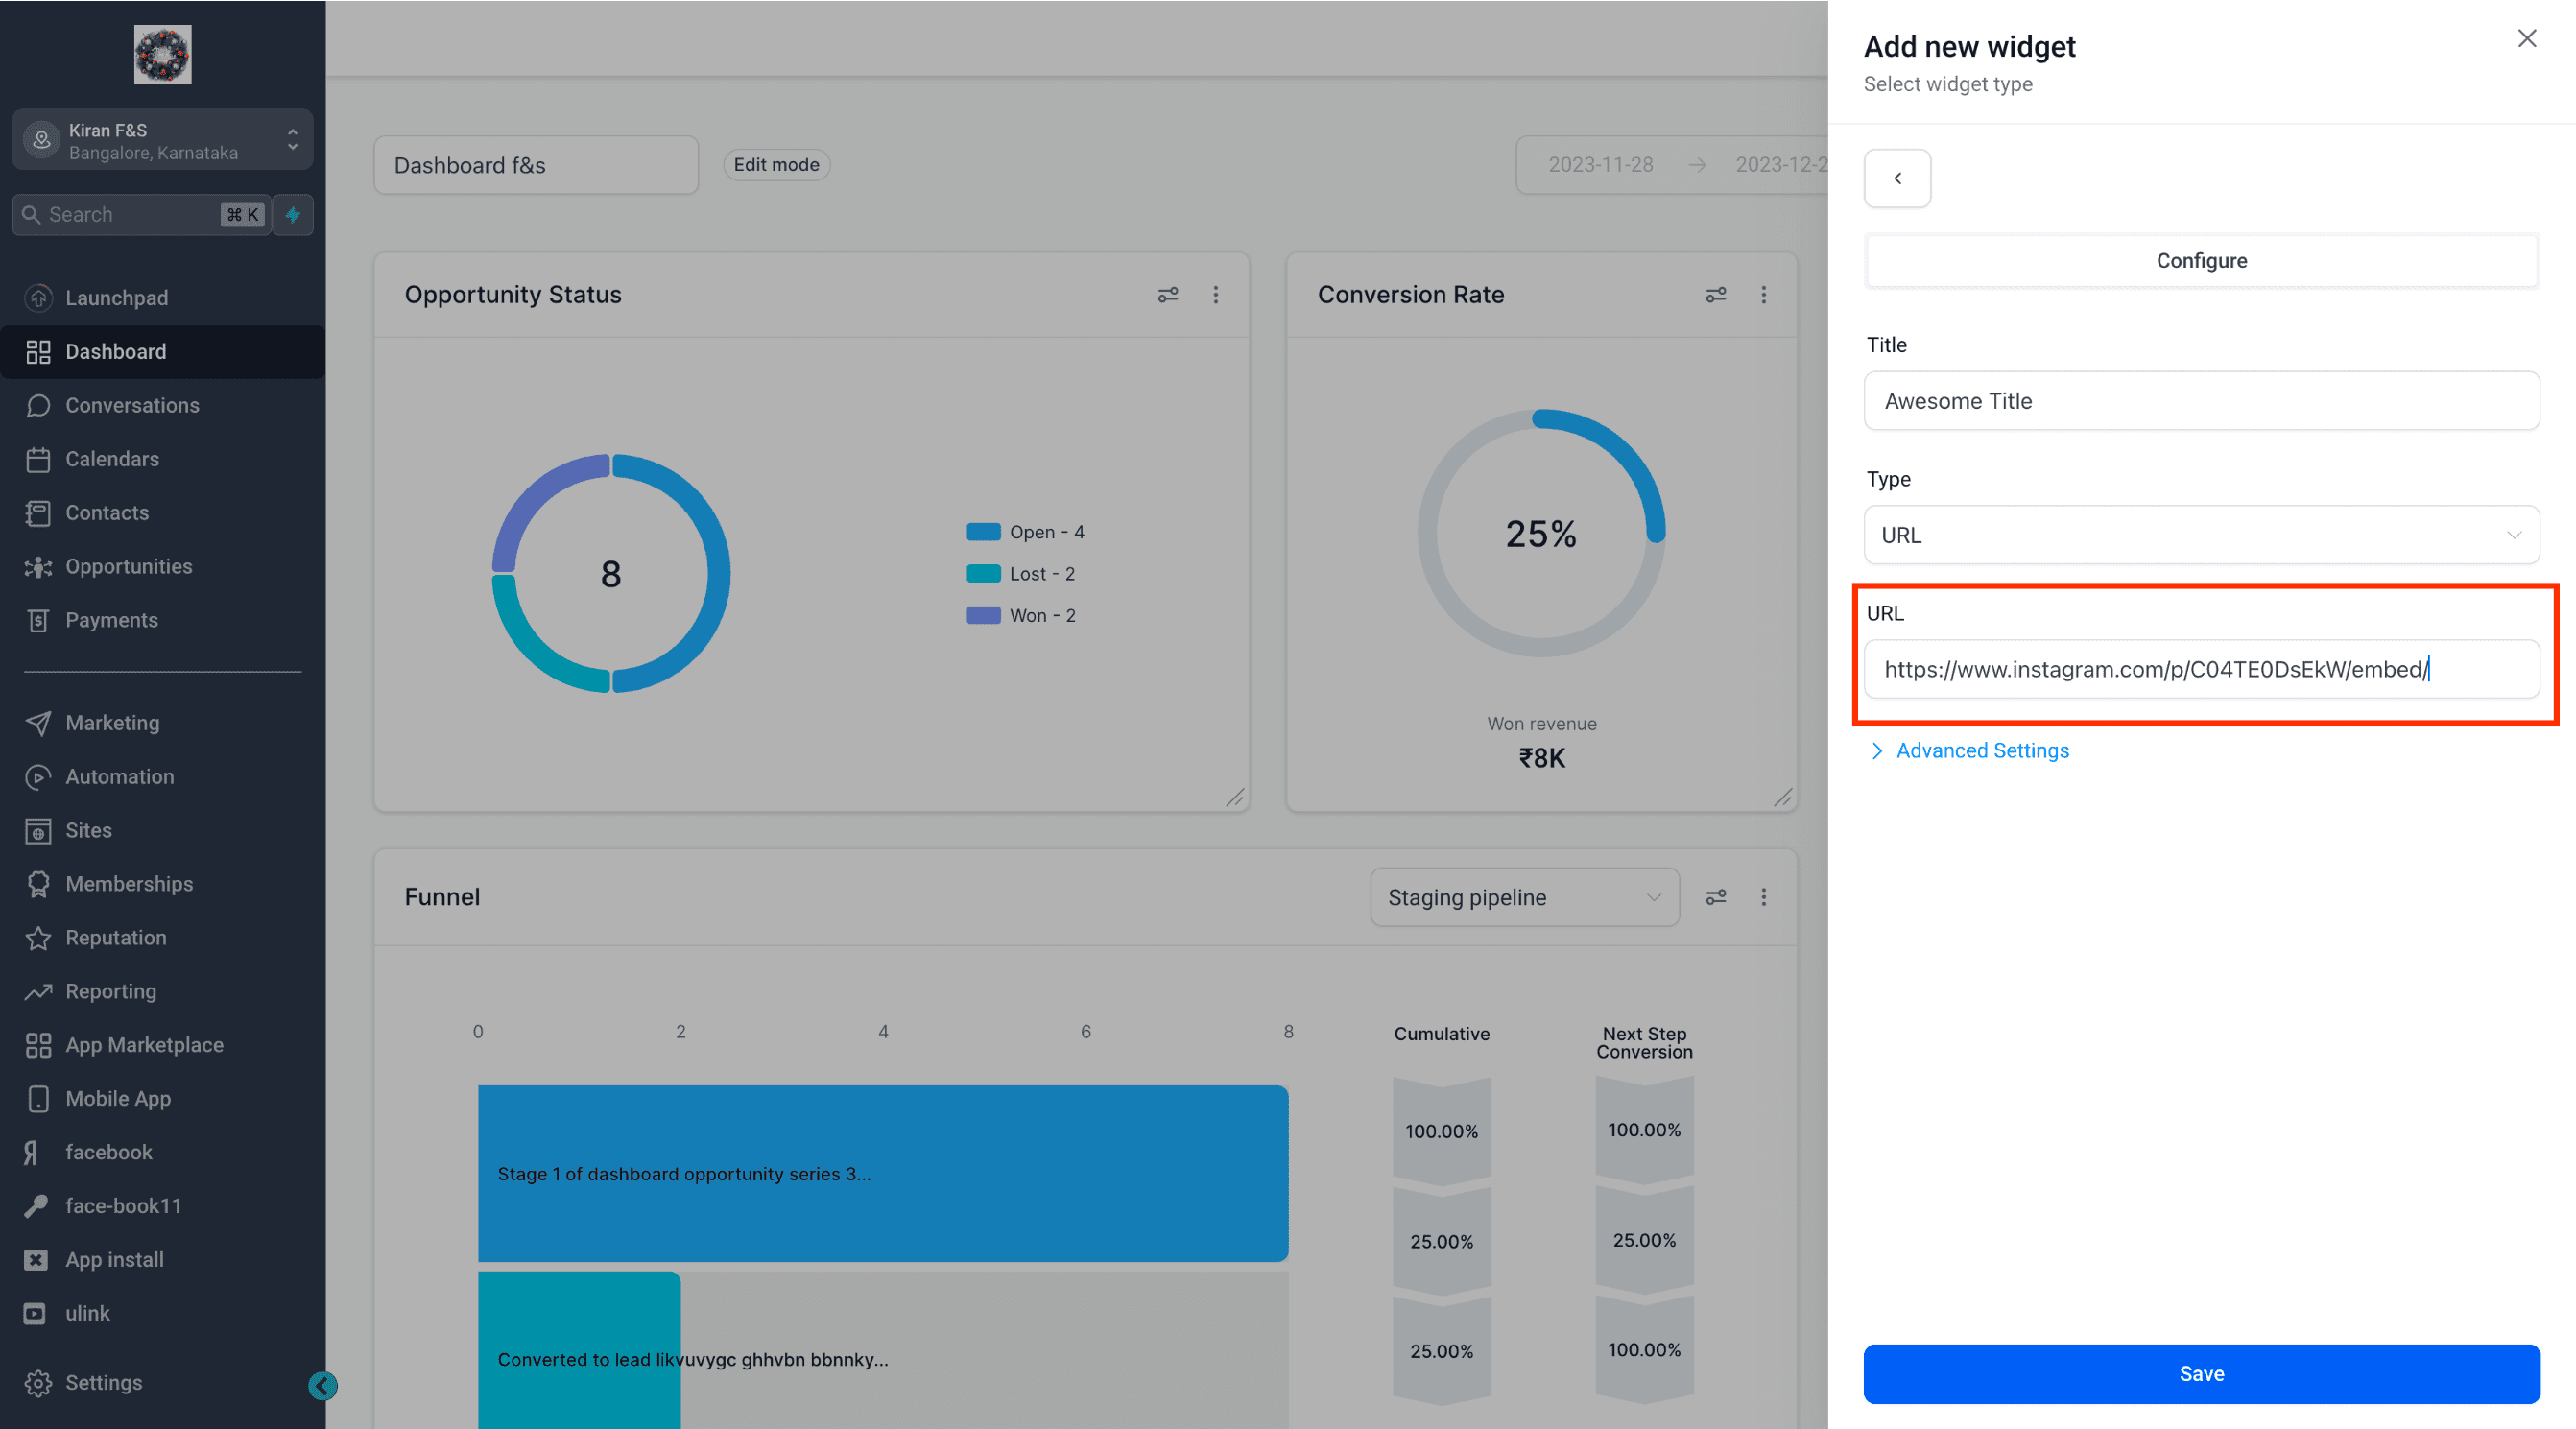
Task: Open Opportunity Status three-dot menu
Action: click(x=1216, y=295)
